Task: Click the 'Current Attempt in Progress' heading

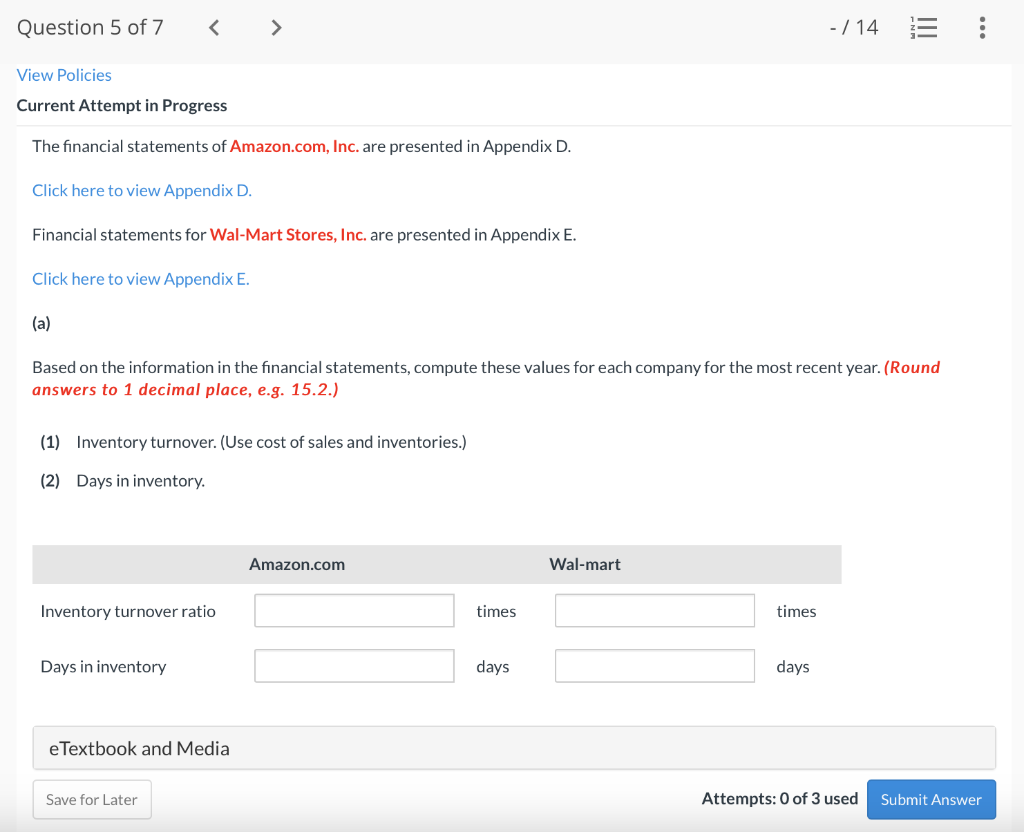Action: (x=121, y=105)
